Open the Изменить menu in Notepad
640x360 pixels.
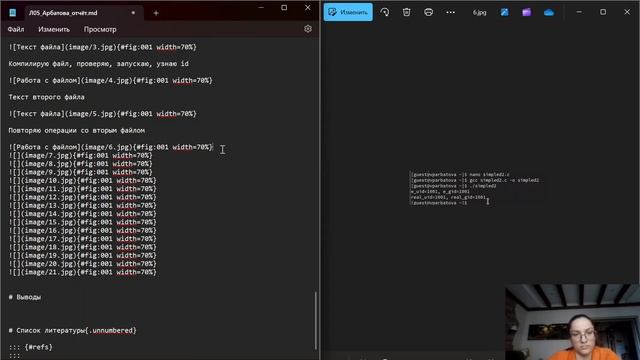coord(54,29)
